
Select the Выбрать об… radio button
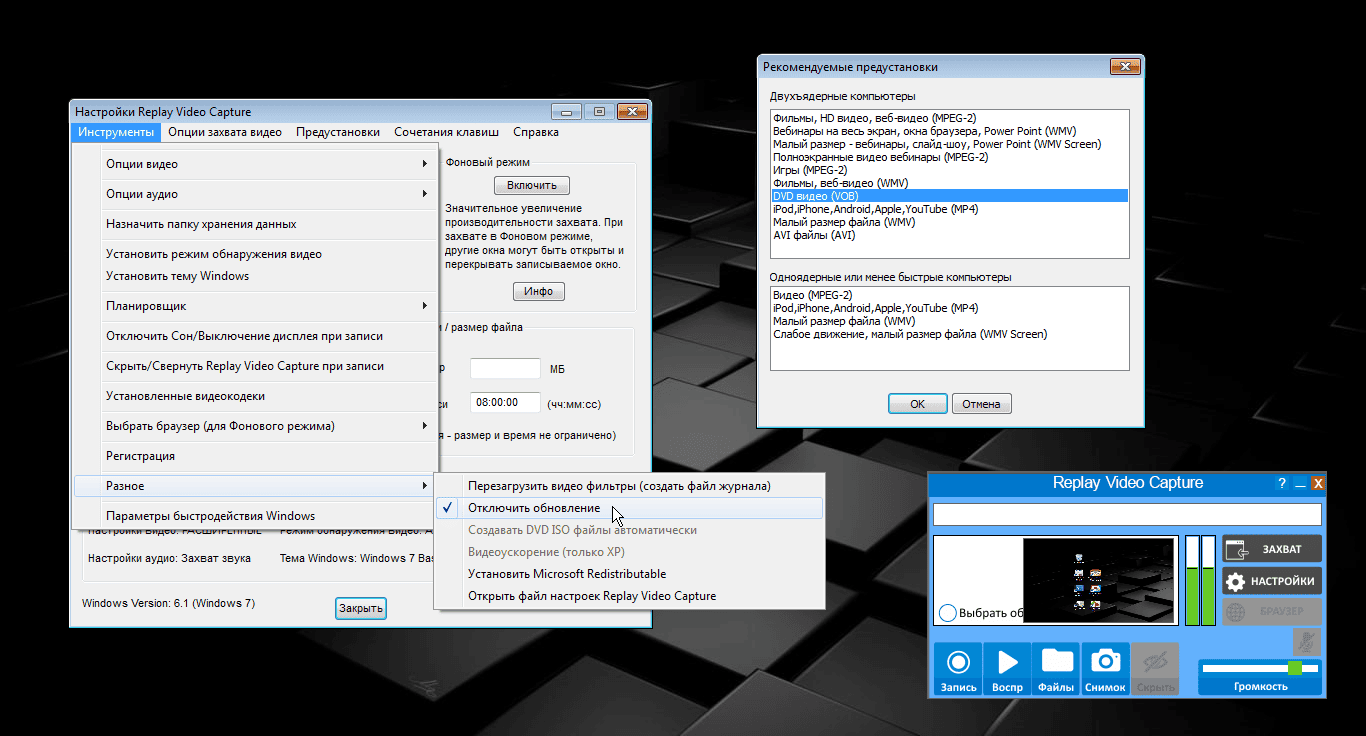(x=948, y=613)
